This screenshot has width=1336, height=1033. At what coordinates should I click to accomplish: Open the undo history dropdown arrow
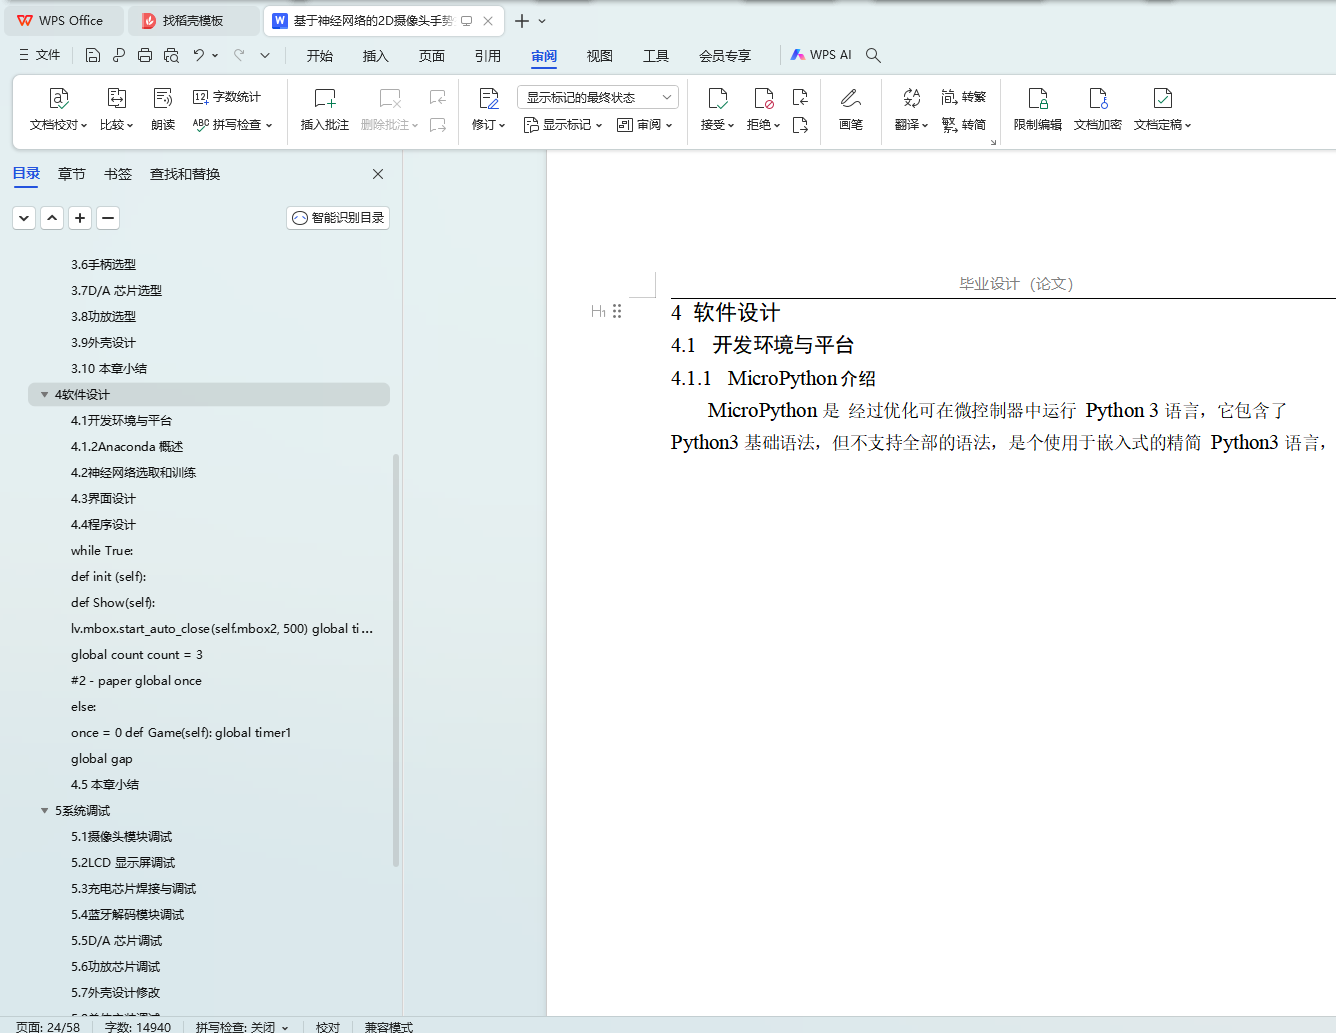215,55
